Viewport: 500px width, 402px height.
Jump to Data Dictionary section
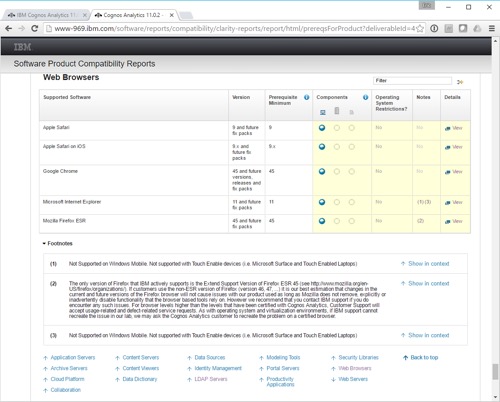(x=140, y=379)
